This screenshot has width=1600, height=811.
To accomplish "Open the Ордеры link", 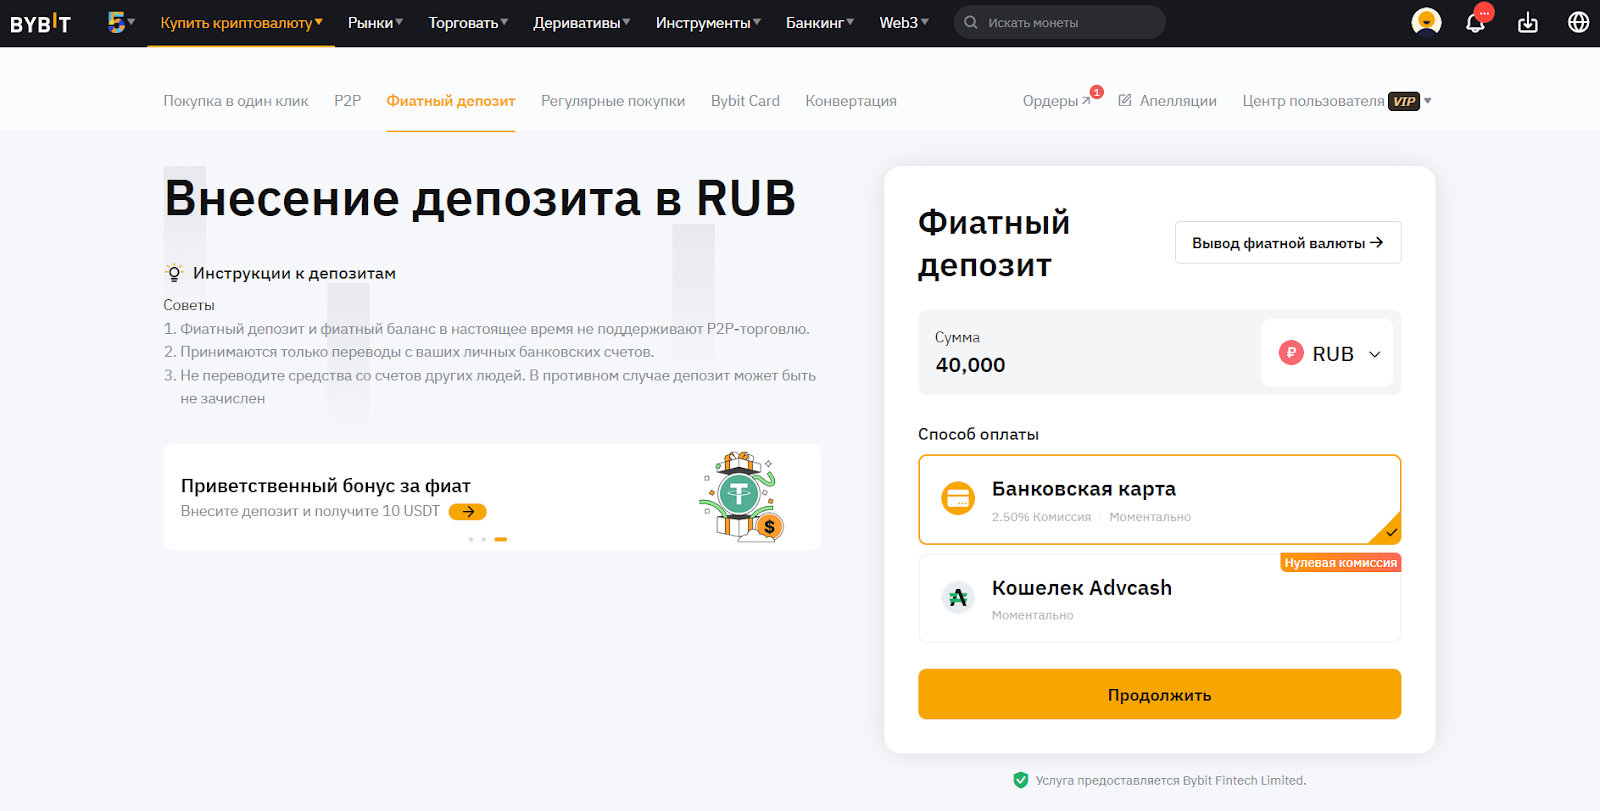I will point(1057,101).
